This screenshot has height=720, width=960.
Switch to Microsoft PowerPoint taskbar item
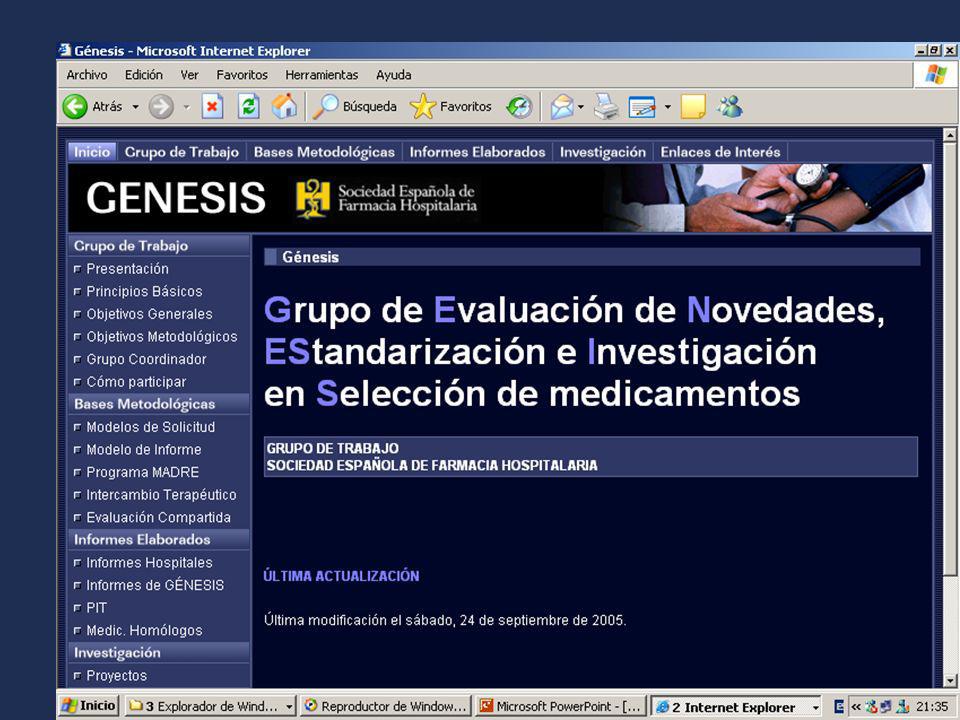560,707
